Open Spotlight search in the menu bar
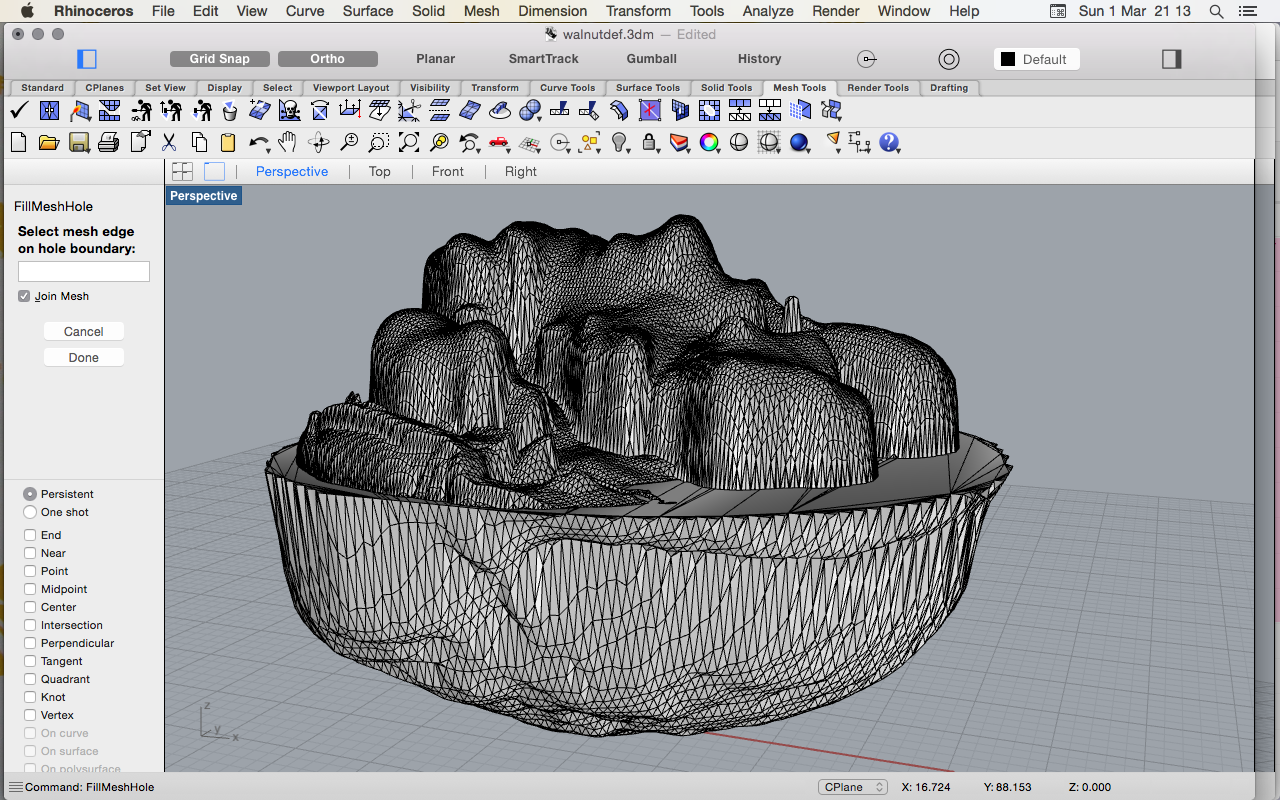The image size is (1280, 800). click(x=1216, y=11)
